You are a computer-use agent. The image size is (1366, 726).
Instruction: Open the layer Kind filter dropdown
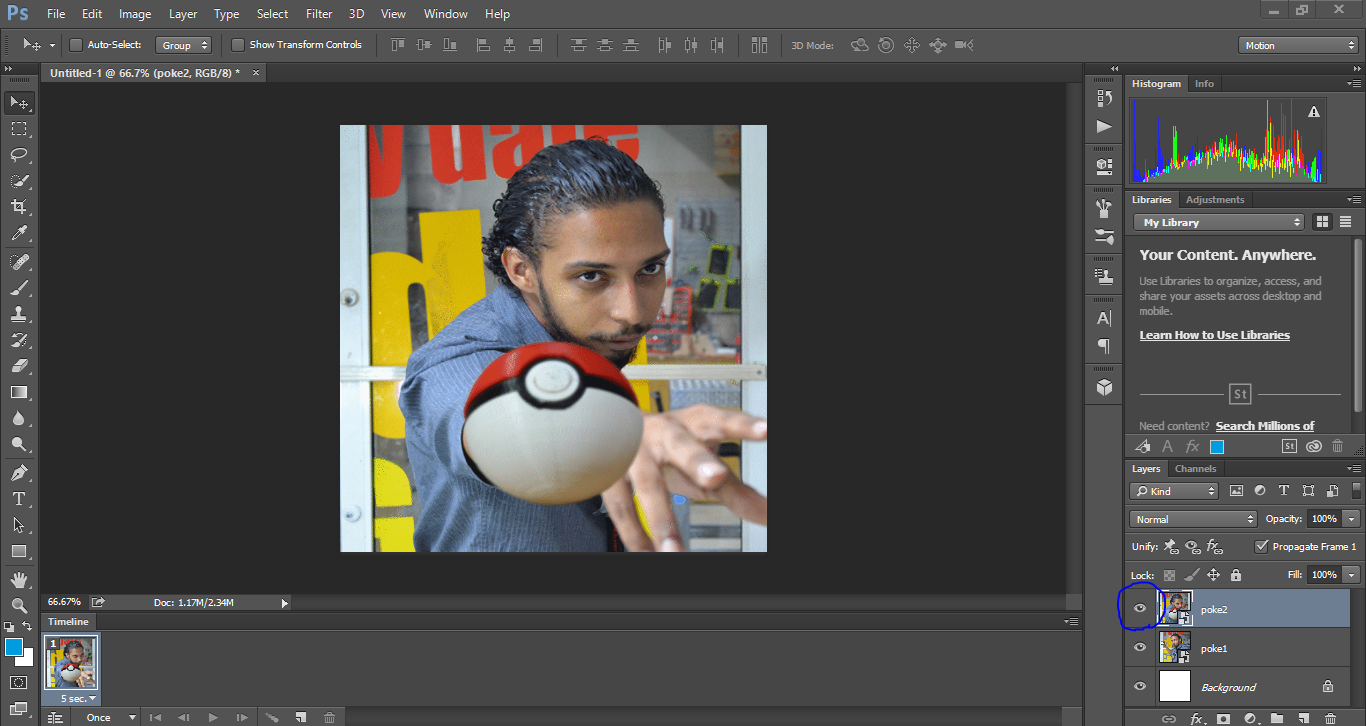click(1175, 491)
